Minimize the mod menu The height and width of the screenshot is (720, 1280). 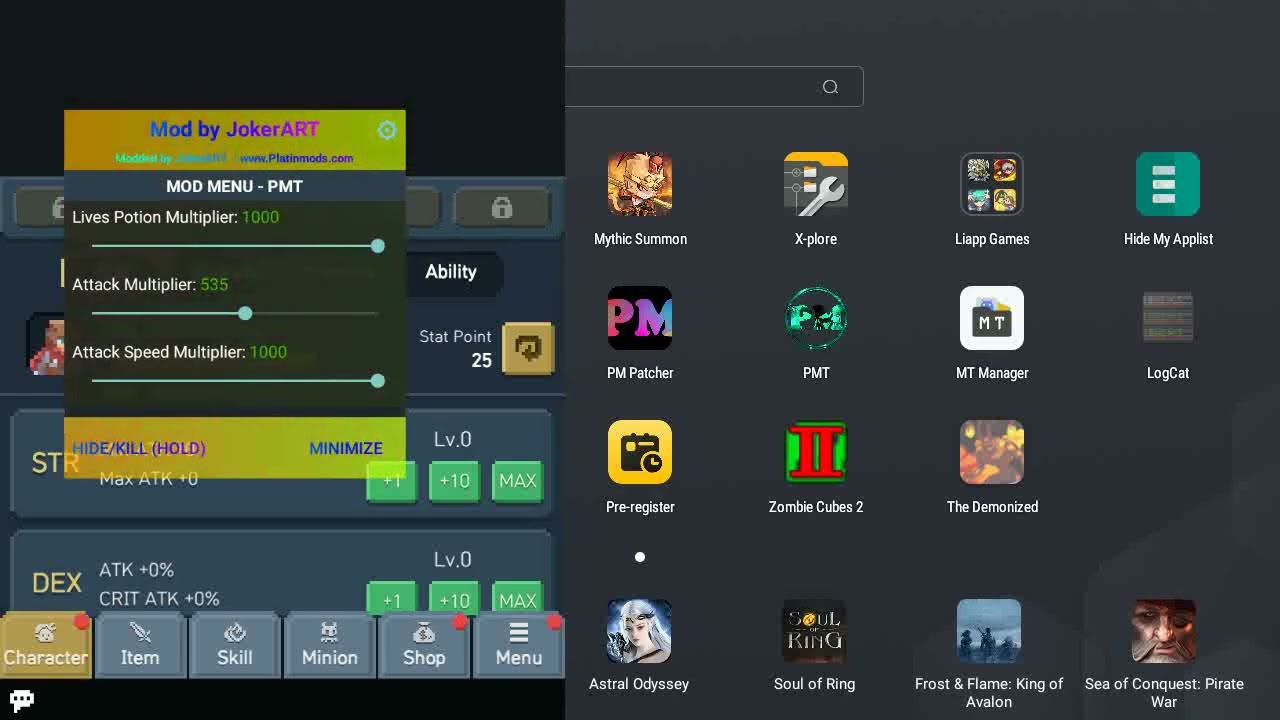[346, 448]
